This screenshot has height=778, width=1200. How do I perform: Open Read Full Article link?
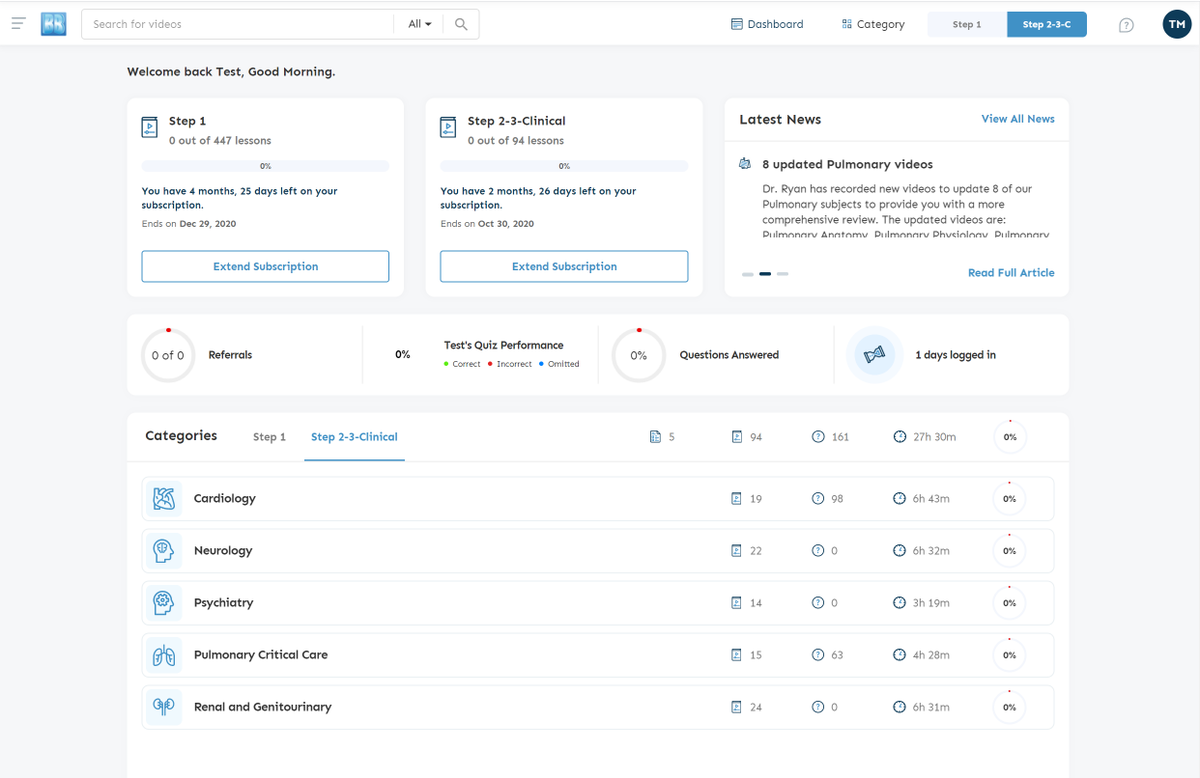click(1011, 273)
